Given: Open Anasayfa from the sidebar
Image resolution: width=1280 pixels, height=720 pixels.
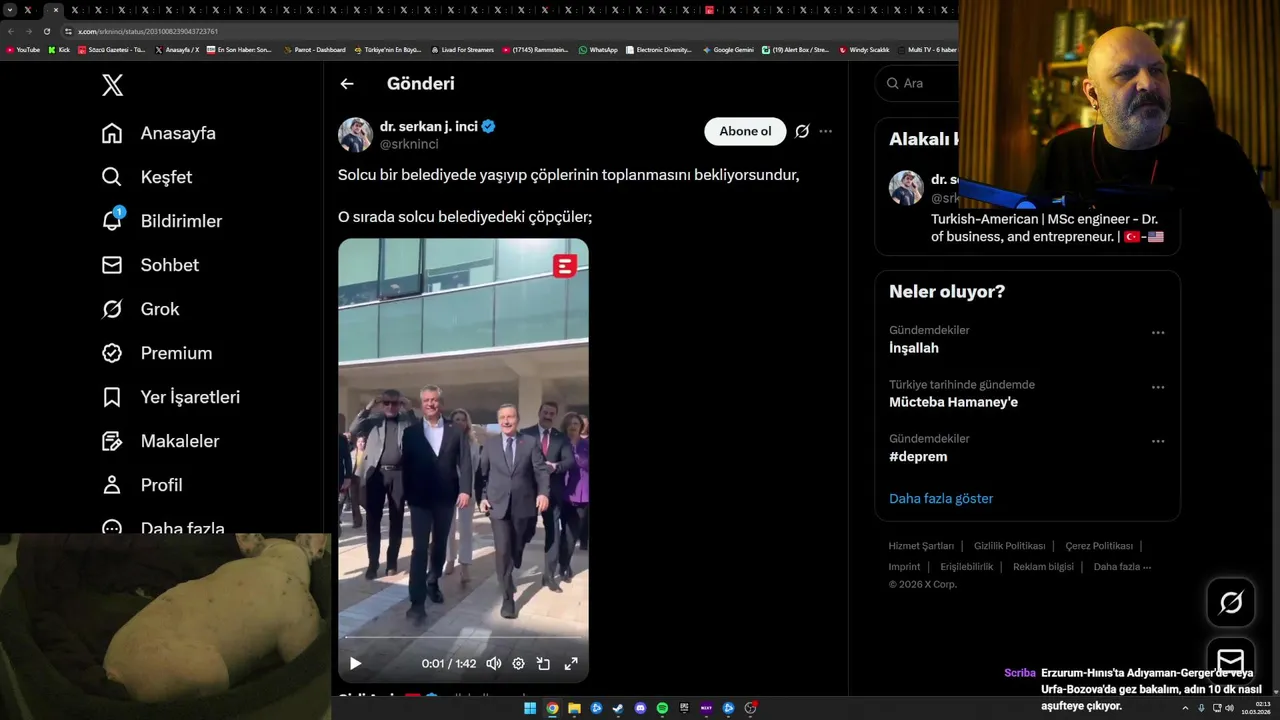Looking at the screenshot, I should pos(159,133).
